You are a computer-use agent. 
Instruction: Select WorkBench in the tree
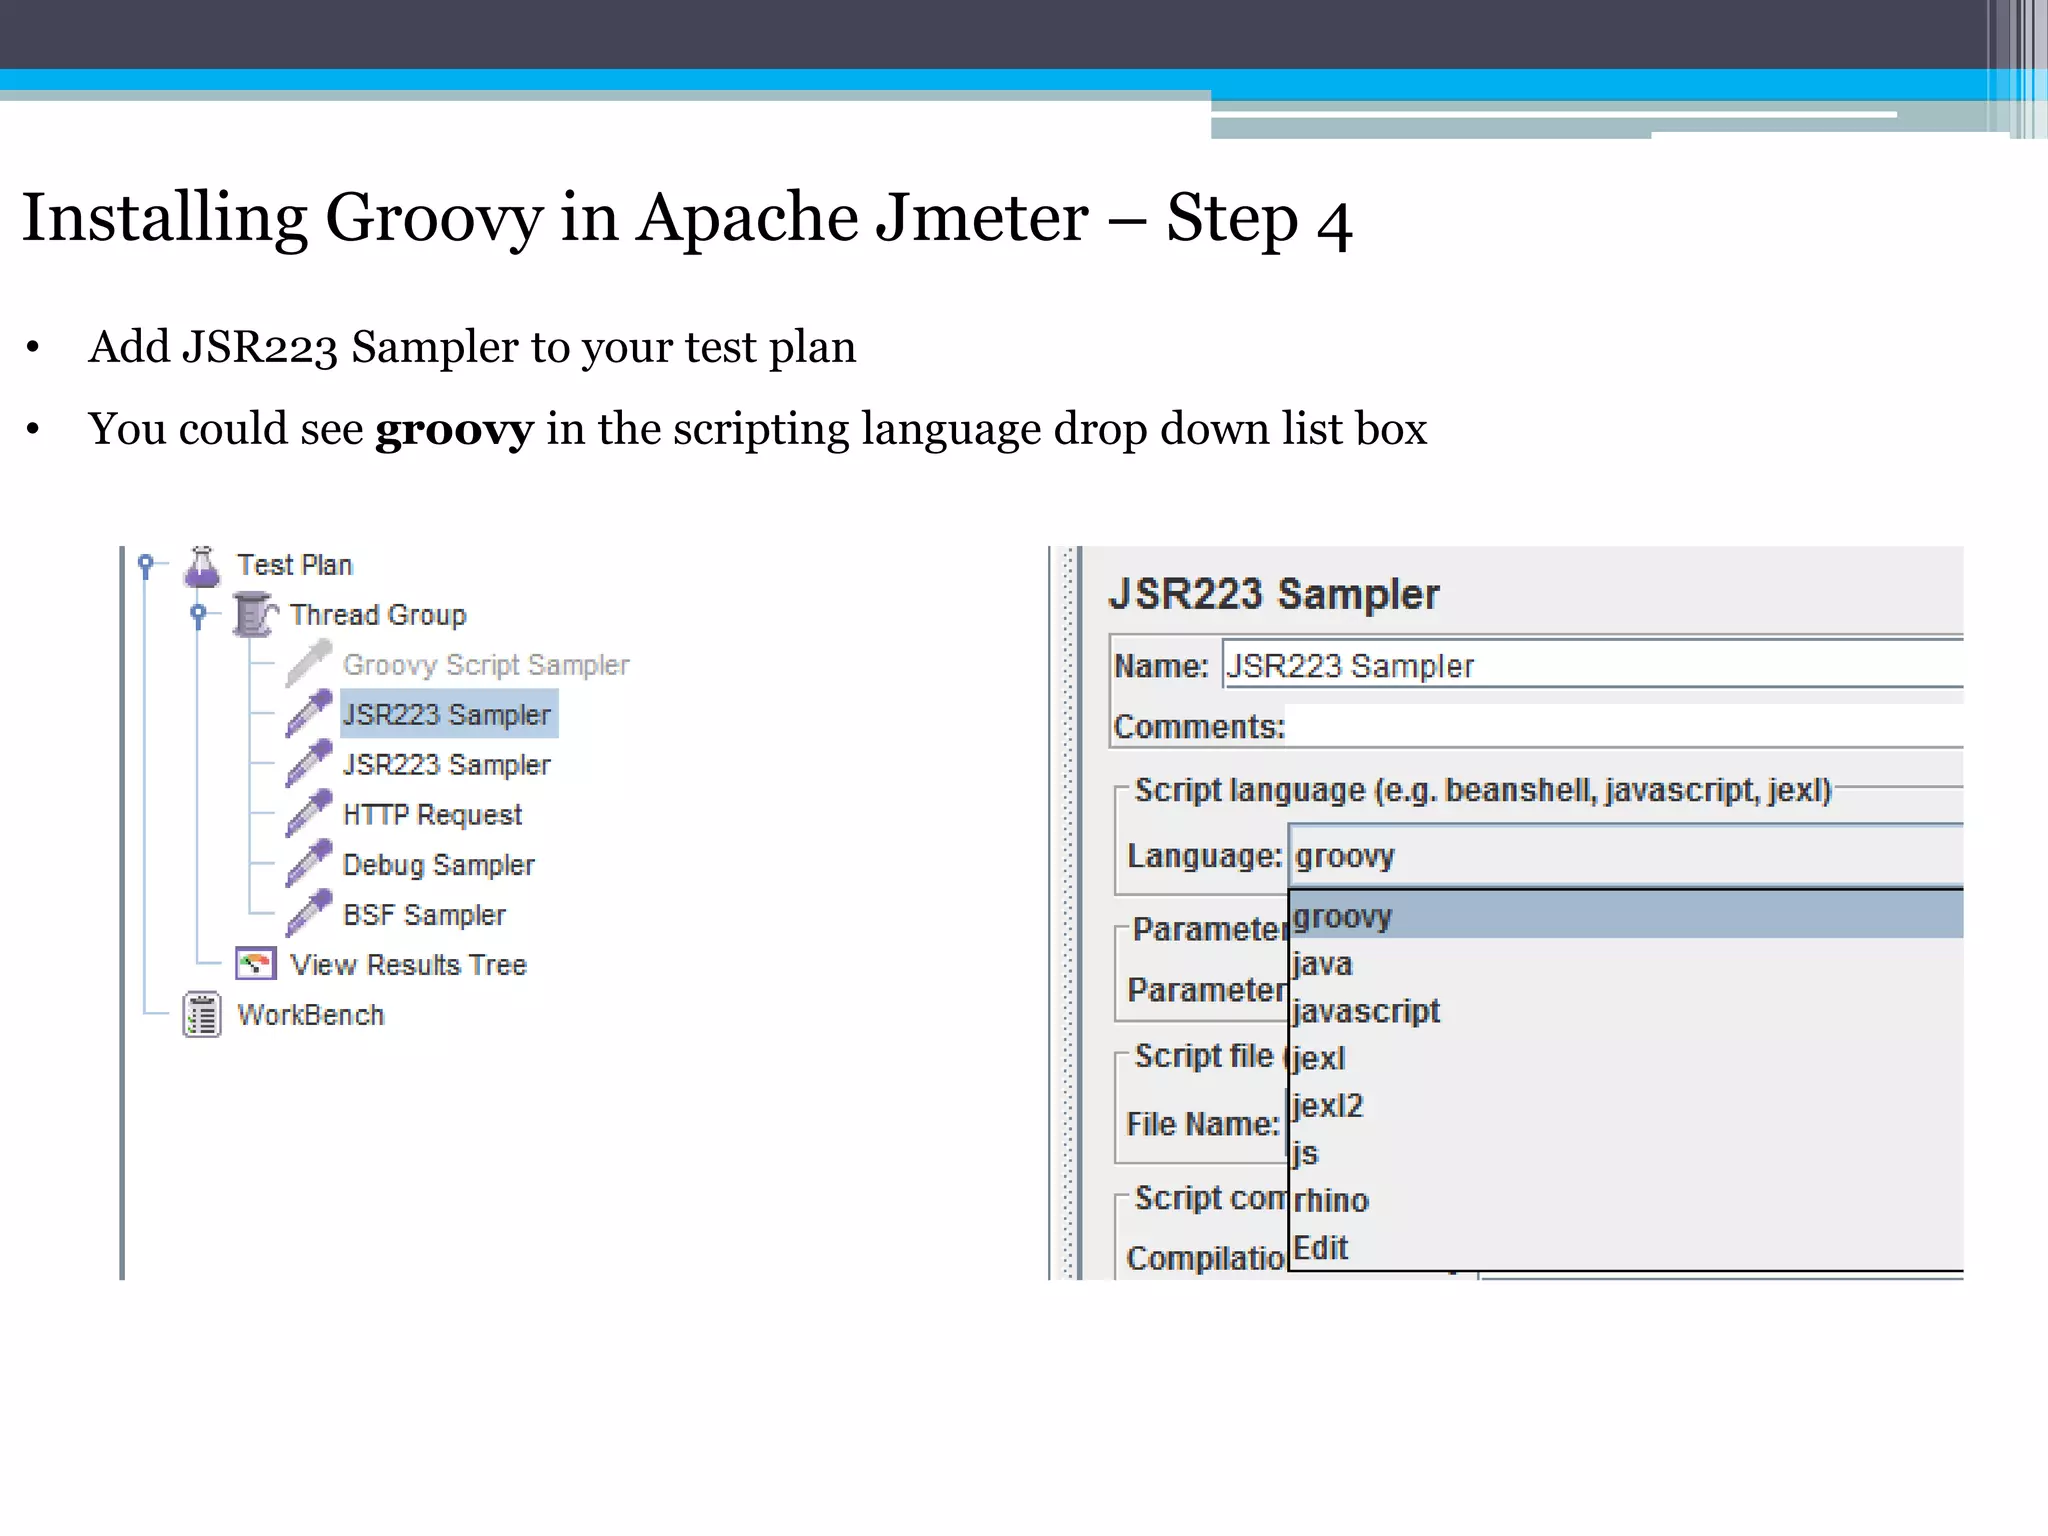point(311,1014)
